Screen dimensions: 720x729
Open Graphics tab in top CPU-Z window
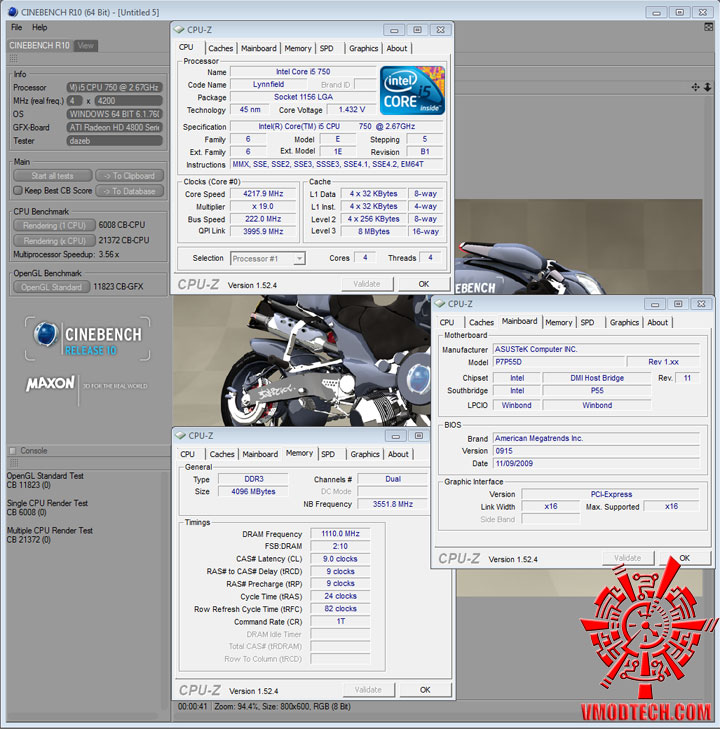363,48
